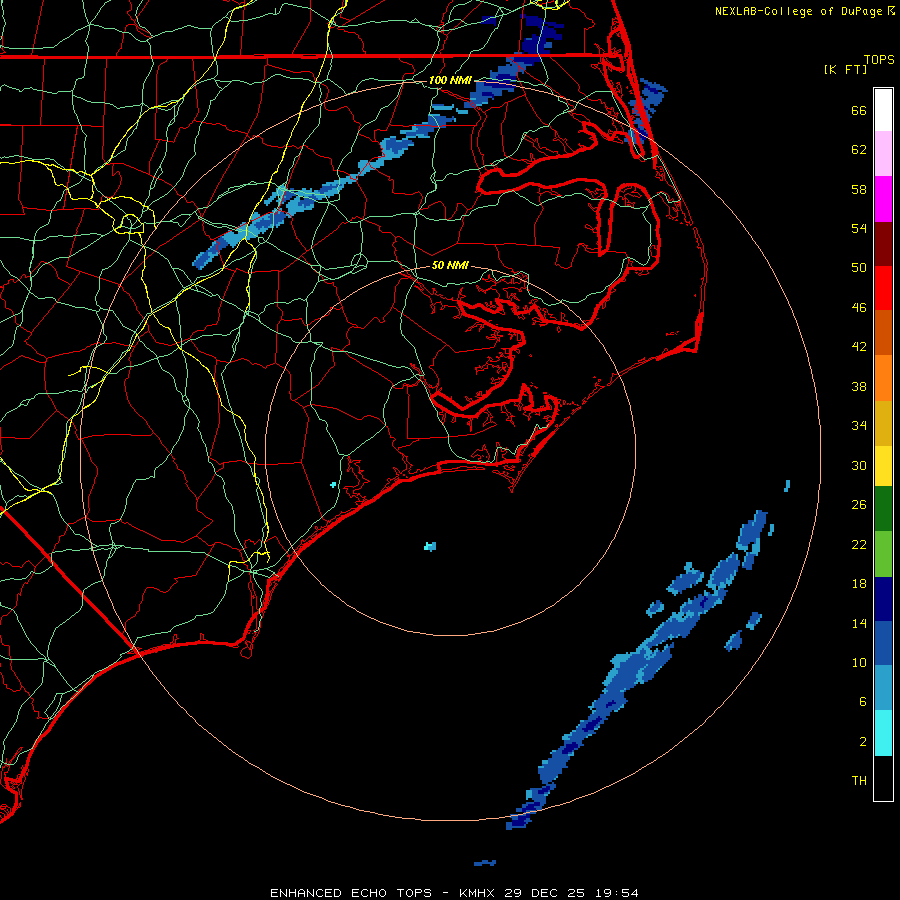Click the "TOPS" legend heading
The height and width of the screenshot is (900, 900).
point(879,60)
